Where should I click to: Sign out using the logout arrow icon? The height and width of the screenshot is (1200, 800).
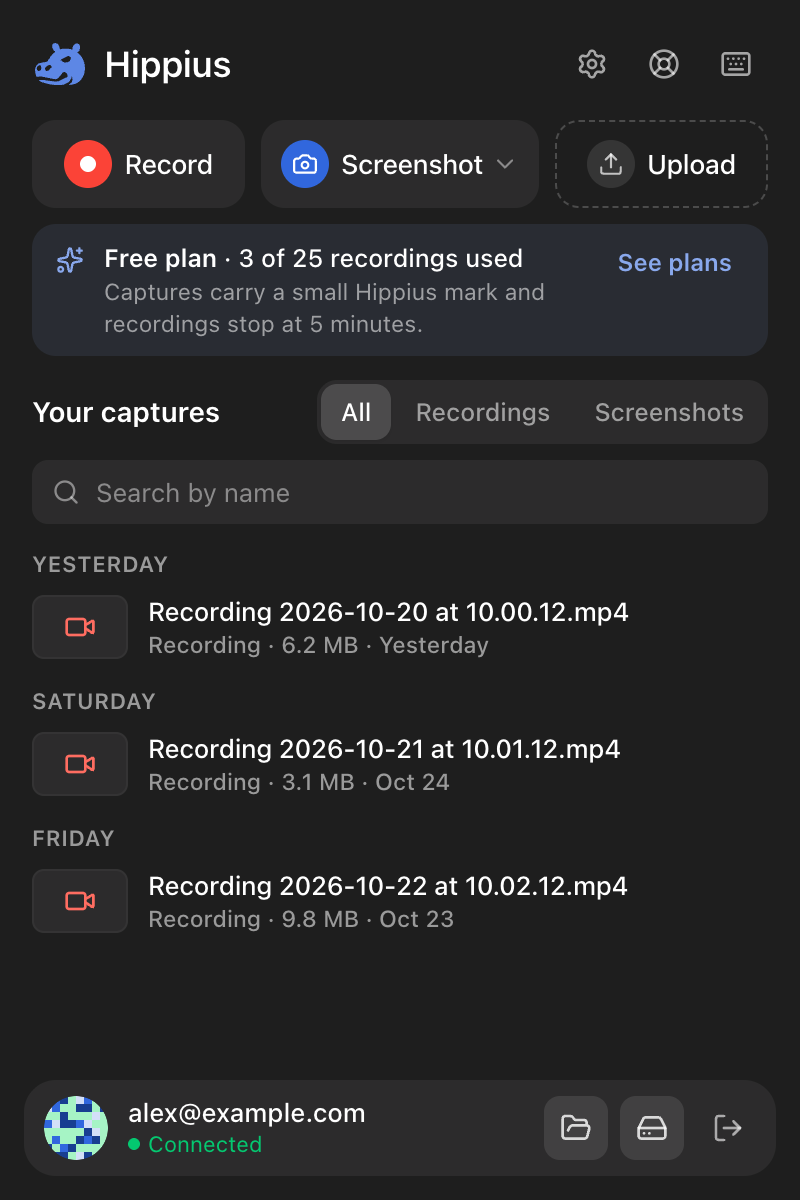(x=728, y=1128)
